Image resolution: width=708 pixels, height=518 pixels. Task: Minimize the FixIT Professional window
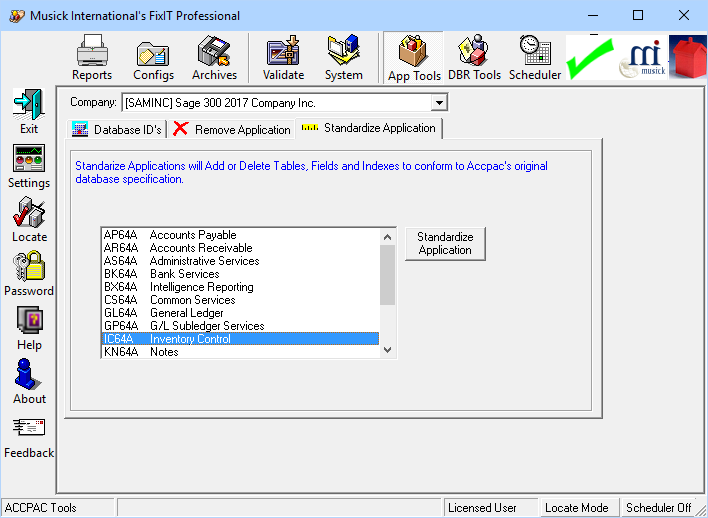pyautogui.click(x=593, y=16)
